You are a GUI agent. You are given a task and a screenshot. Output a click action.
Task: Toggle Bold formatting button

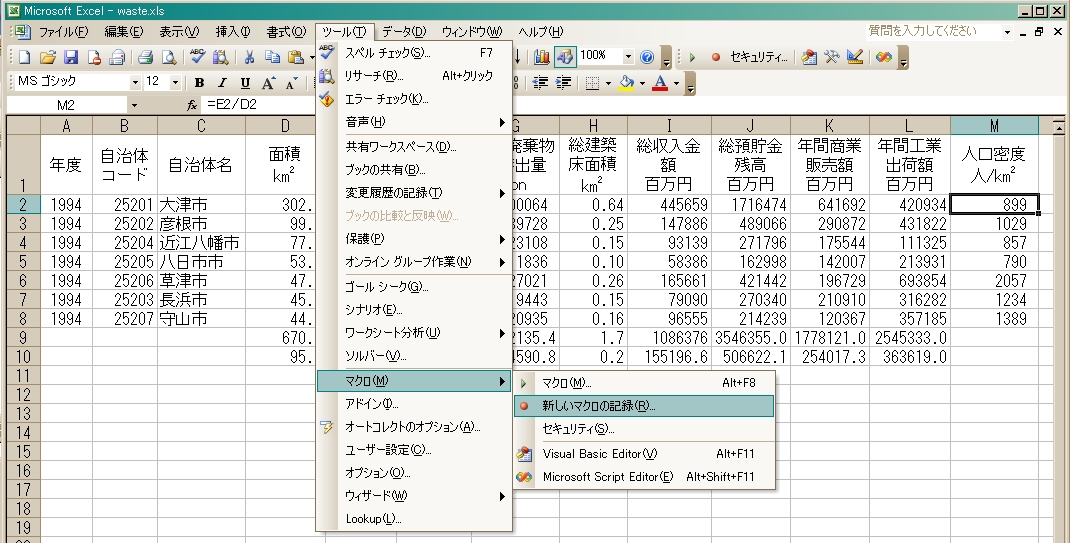click(199, 83)
